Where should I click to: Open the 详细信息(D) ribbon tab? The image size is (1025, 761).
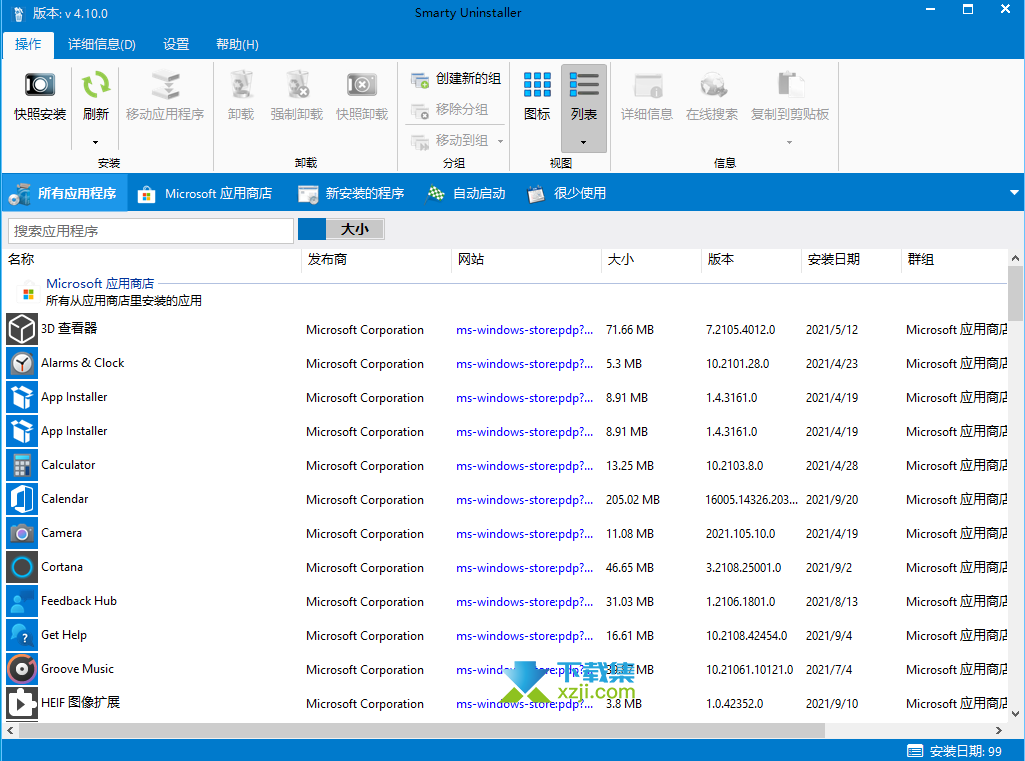click(x=102, y=44)
